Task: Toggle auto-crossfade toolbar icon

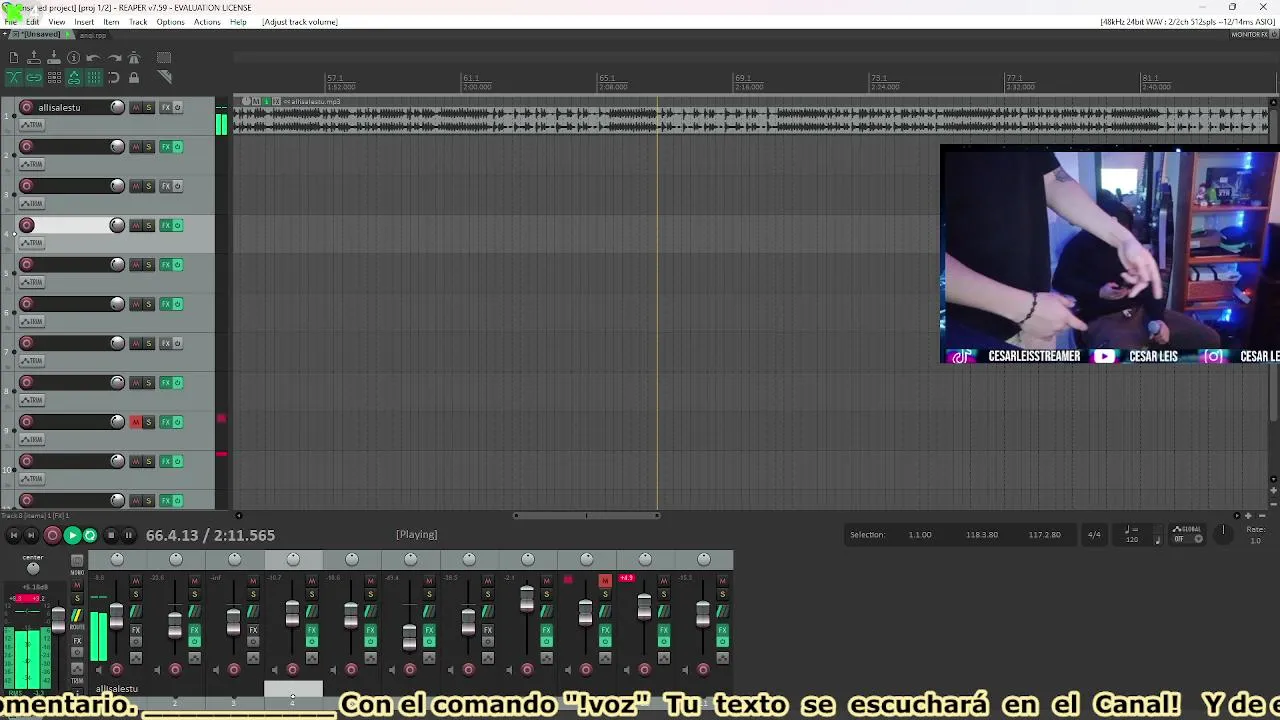Action: click(x=14, y=77)
